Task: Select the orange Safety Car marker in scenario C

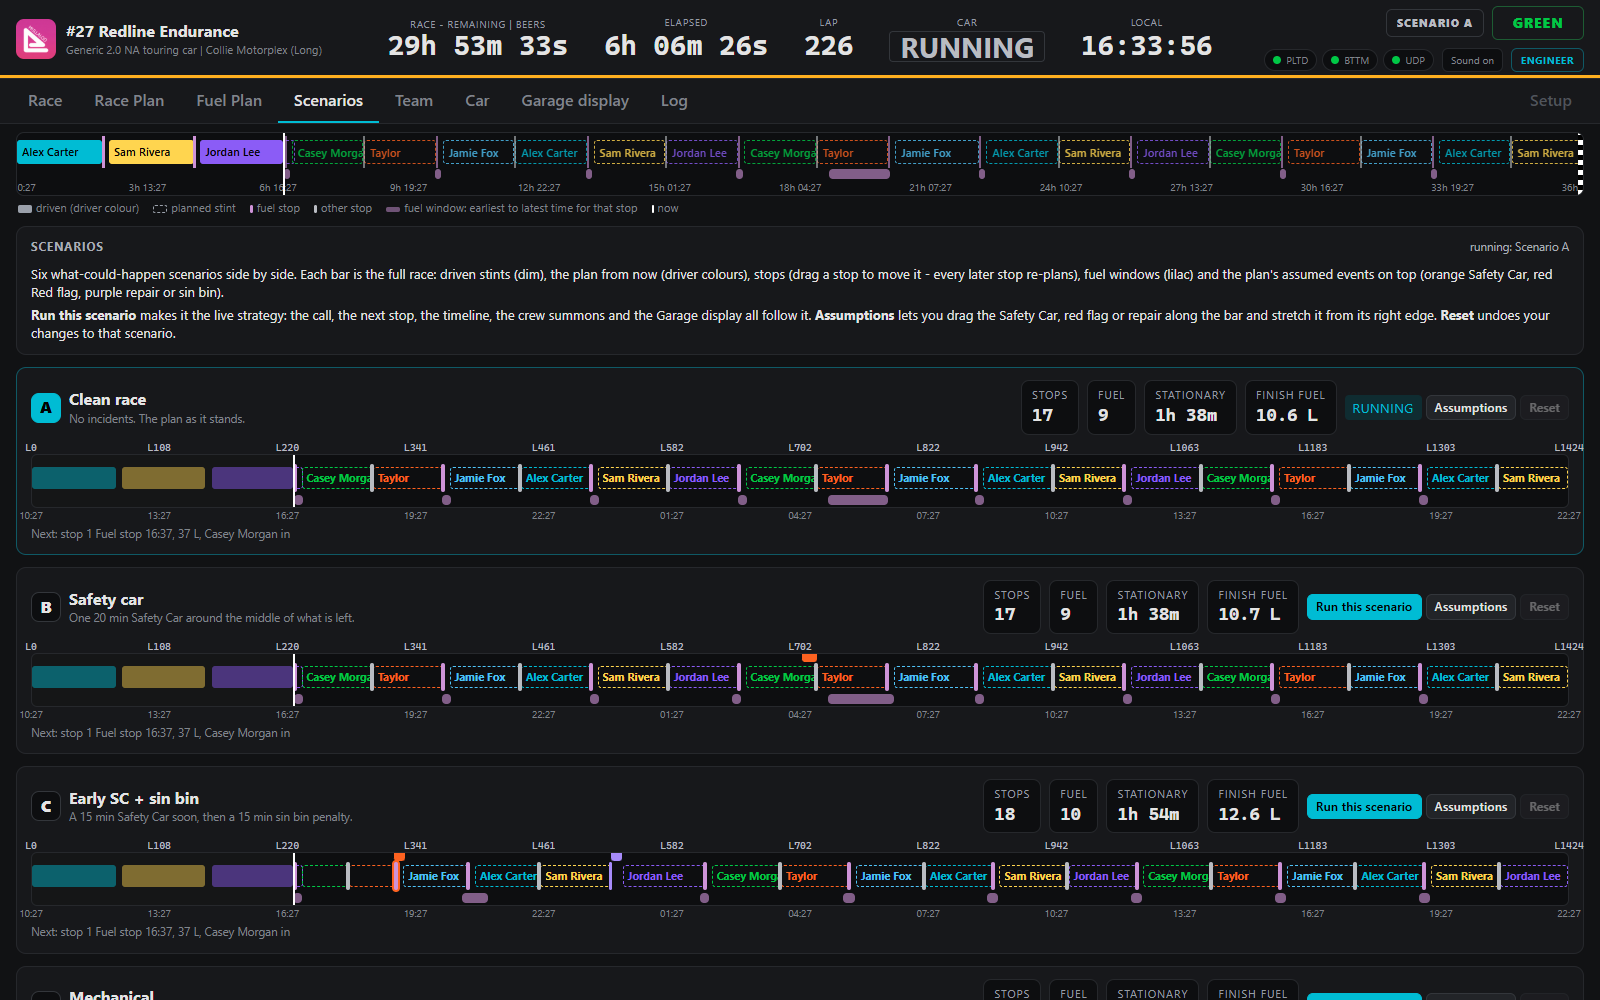Action: click(399, 856)
